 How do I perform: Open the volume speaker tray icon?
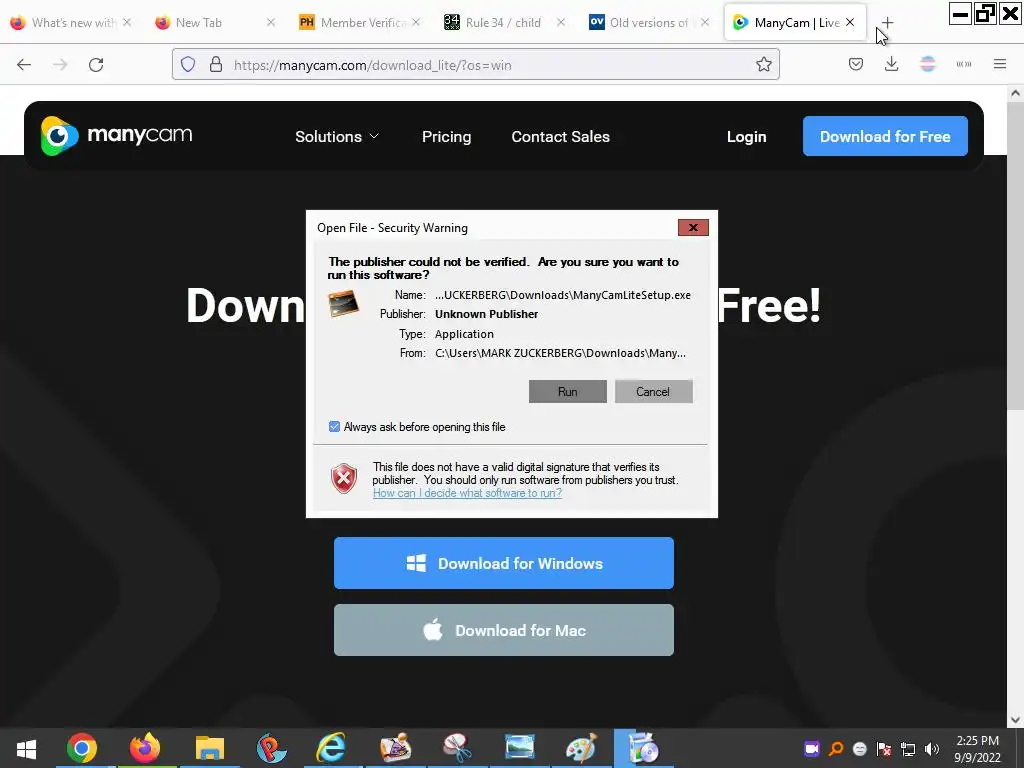(932, 748)
